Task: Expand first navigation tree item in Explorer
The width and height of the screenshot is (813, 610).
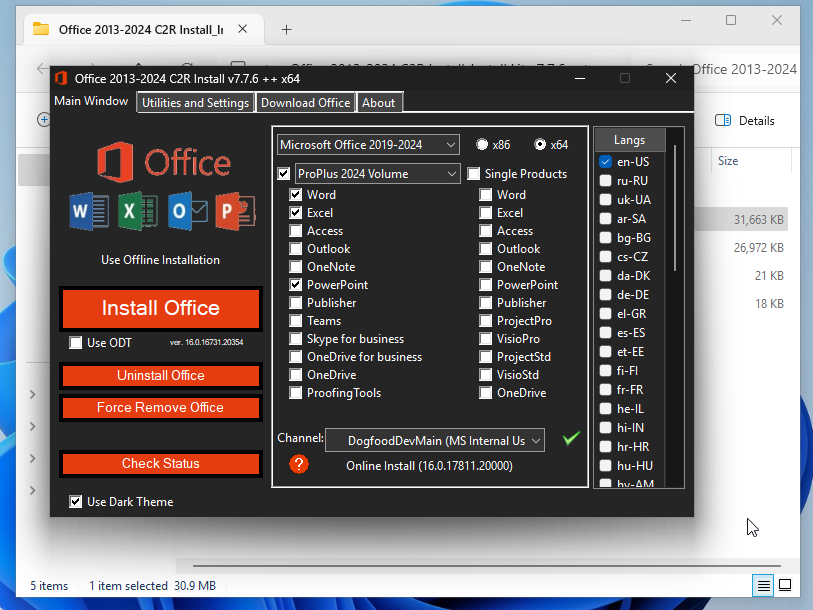Action: click(x=33, y=395)
